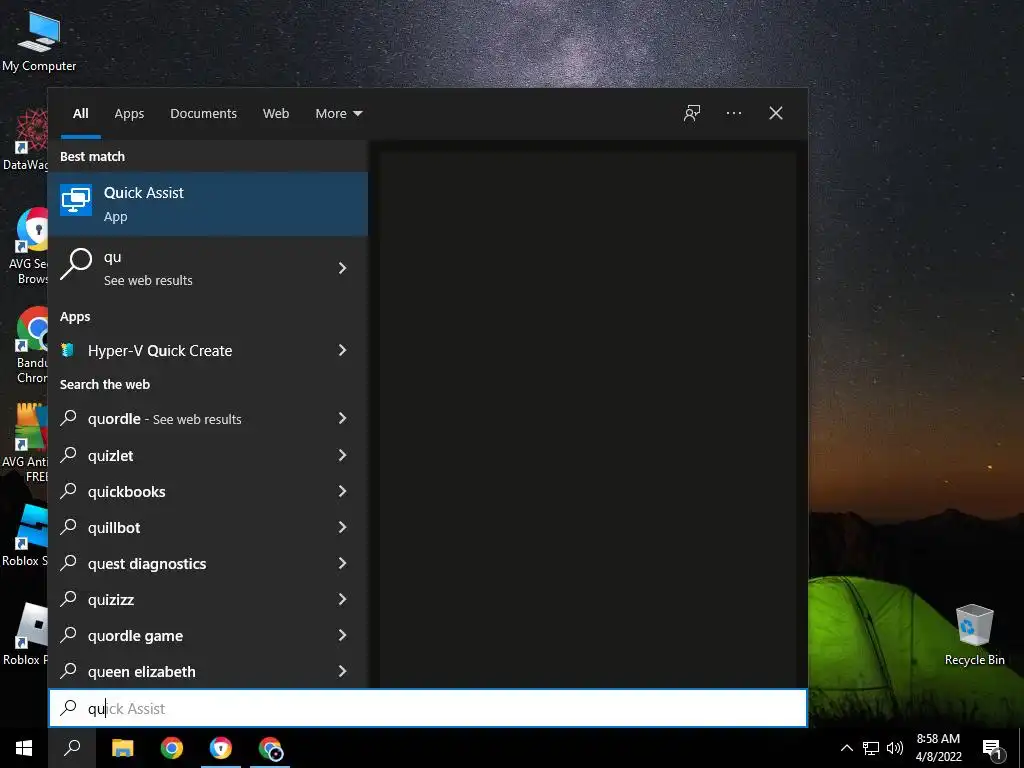The width and height of the screenshot is (1024, 768).
Task: Expand the quordle suggestion arrow
Action: (x=342, y=418)
